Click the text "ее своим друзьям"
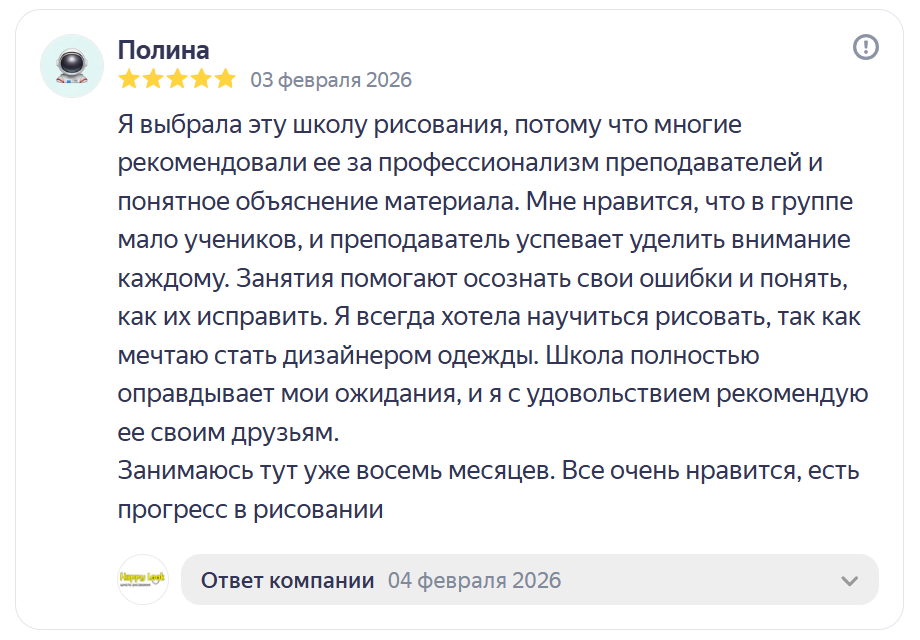 click(228, 432)
